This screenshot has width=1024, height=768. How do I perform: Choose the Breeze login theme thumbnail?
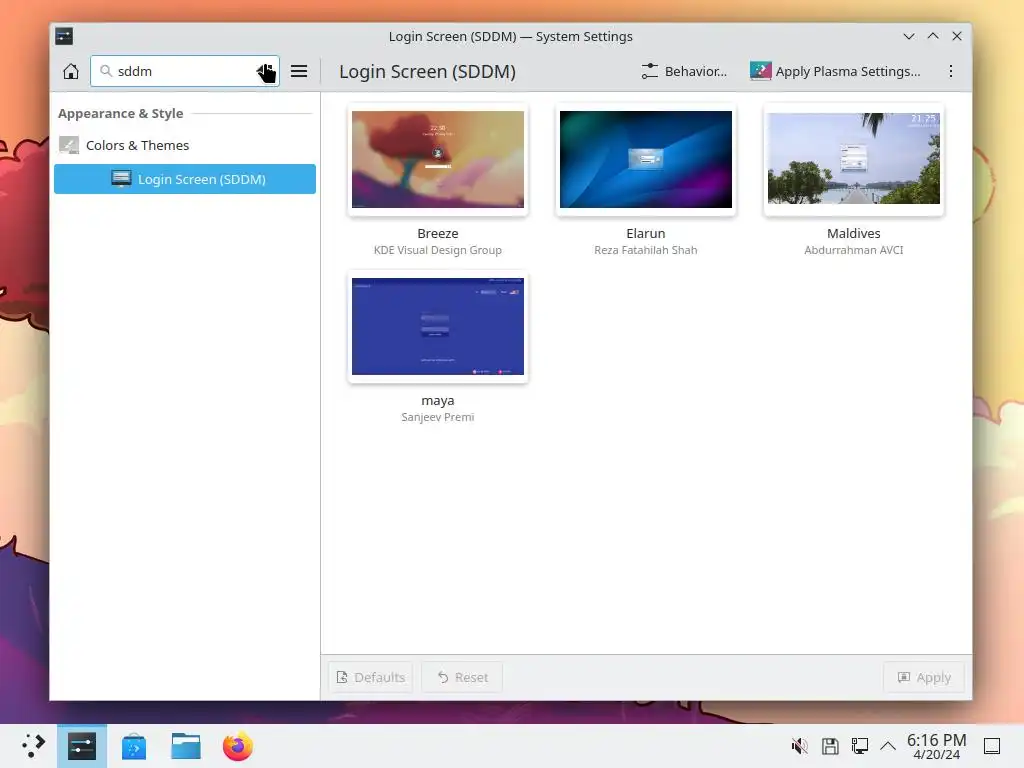(438, 159)
